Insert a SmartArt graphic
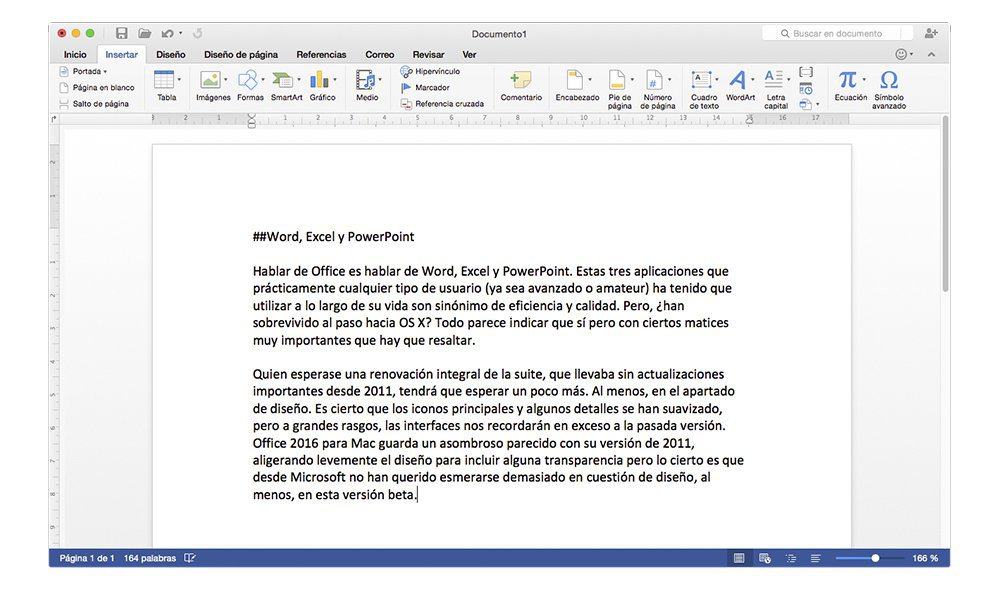 [x=283, y=80]
